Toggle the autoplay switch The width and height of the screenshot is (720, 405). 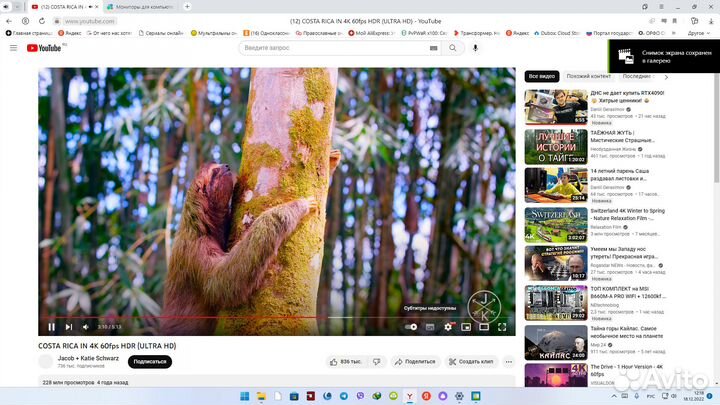click(x=410, y=326)
